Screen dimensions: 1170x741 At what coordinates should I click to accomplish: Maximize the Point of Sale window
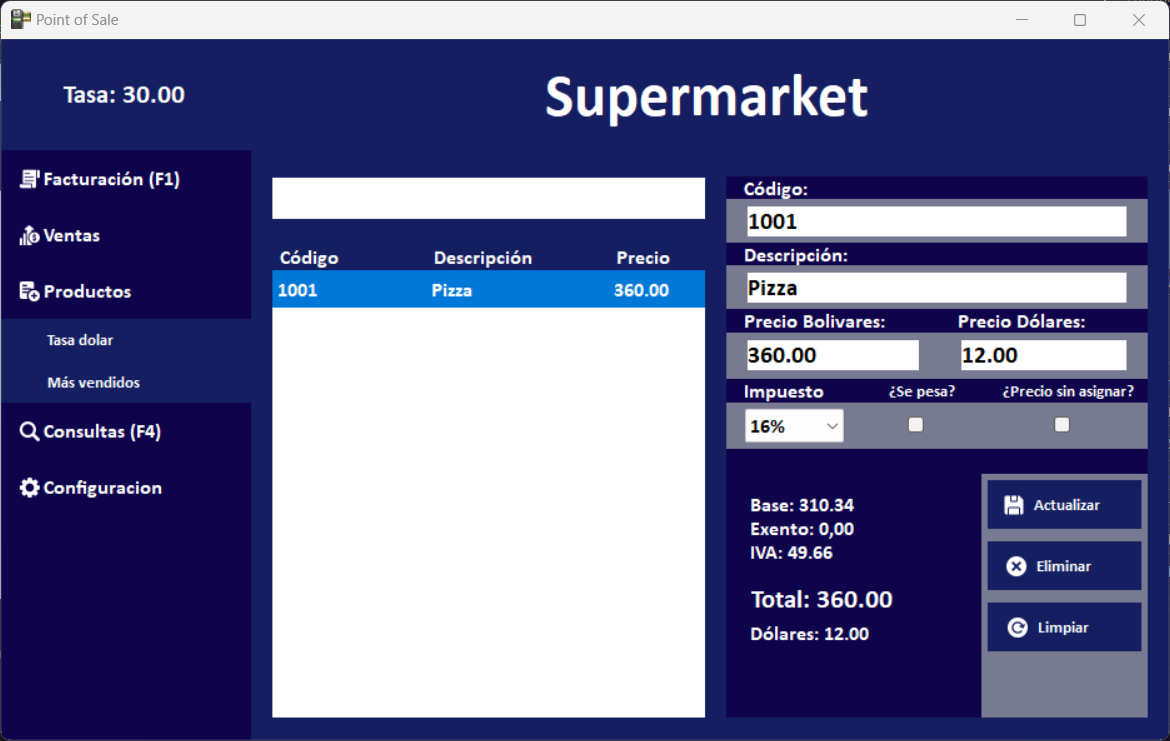pos(1080,20)
